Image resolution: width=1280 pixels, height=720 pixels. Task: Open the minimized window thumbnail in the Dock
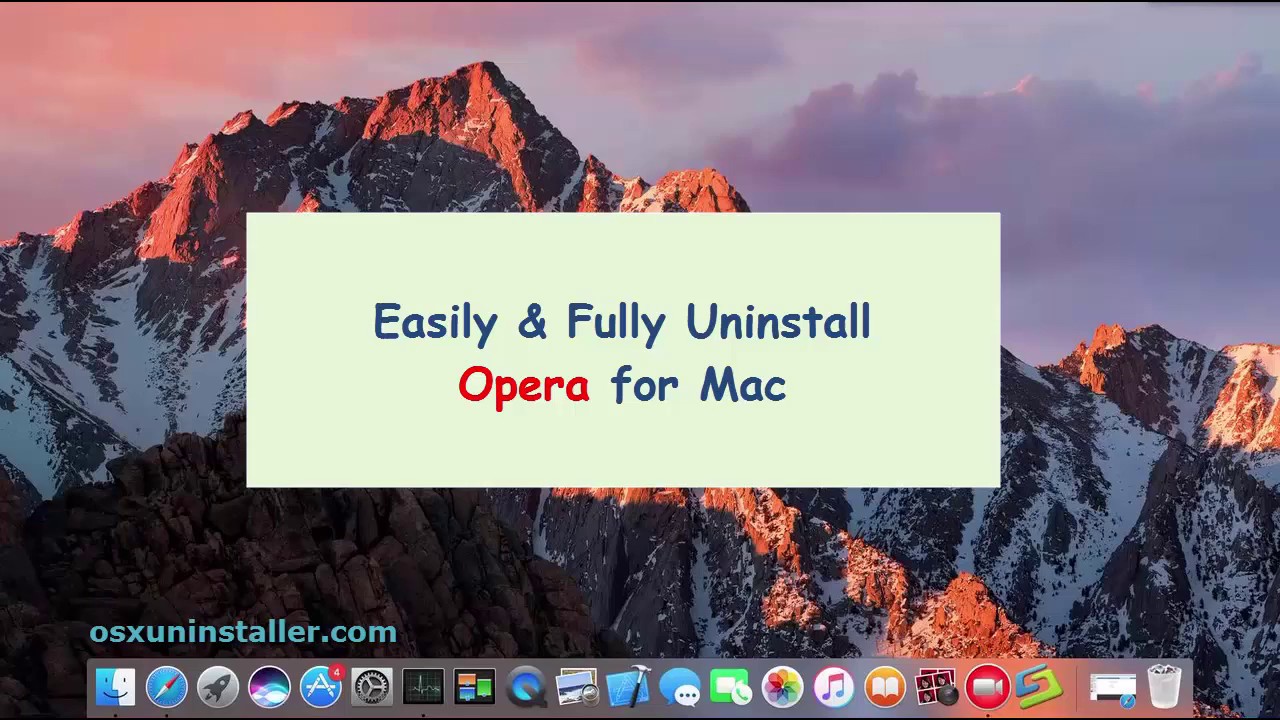1113,688
